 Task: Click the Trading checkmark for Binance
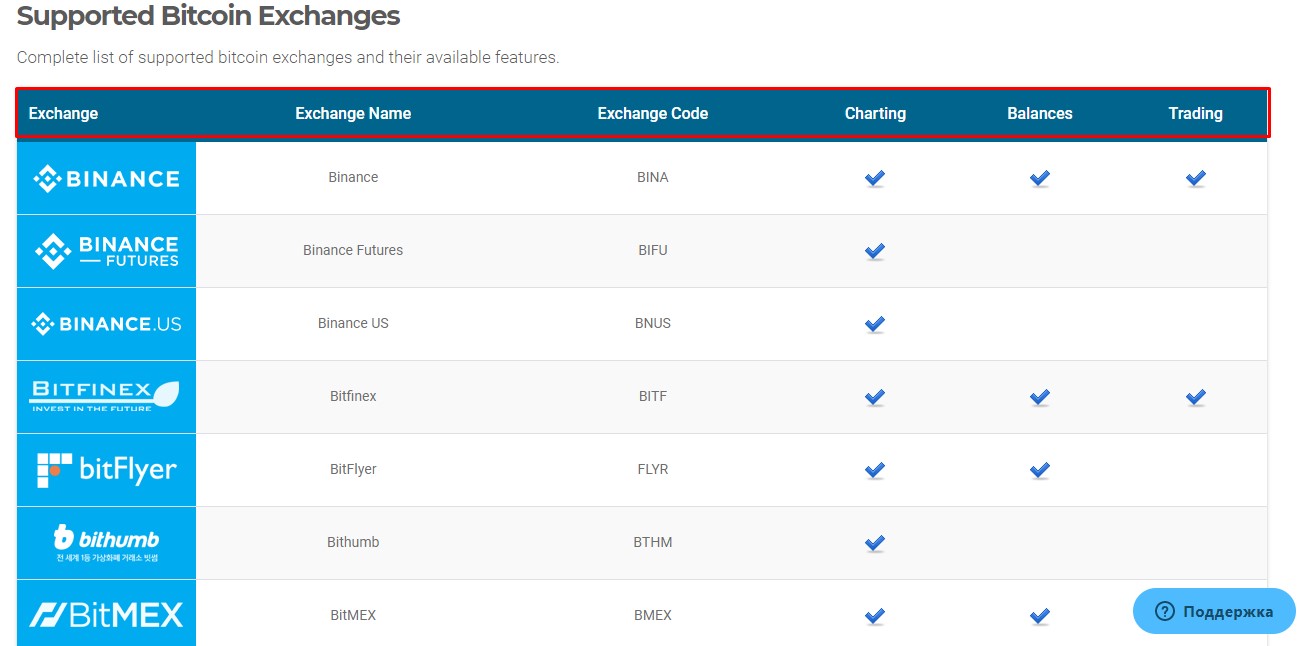coord(1196,178)
